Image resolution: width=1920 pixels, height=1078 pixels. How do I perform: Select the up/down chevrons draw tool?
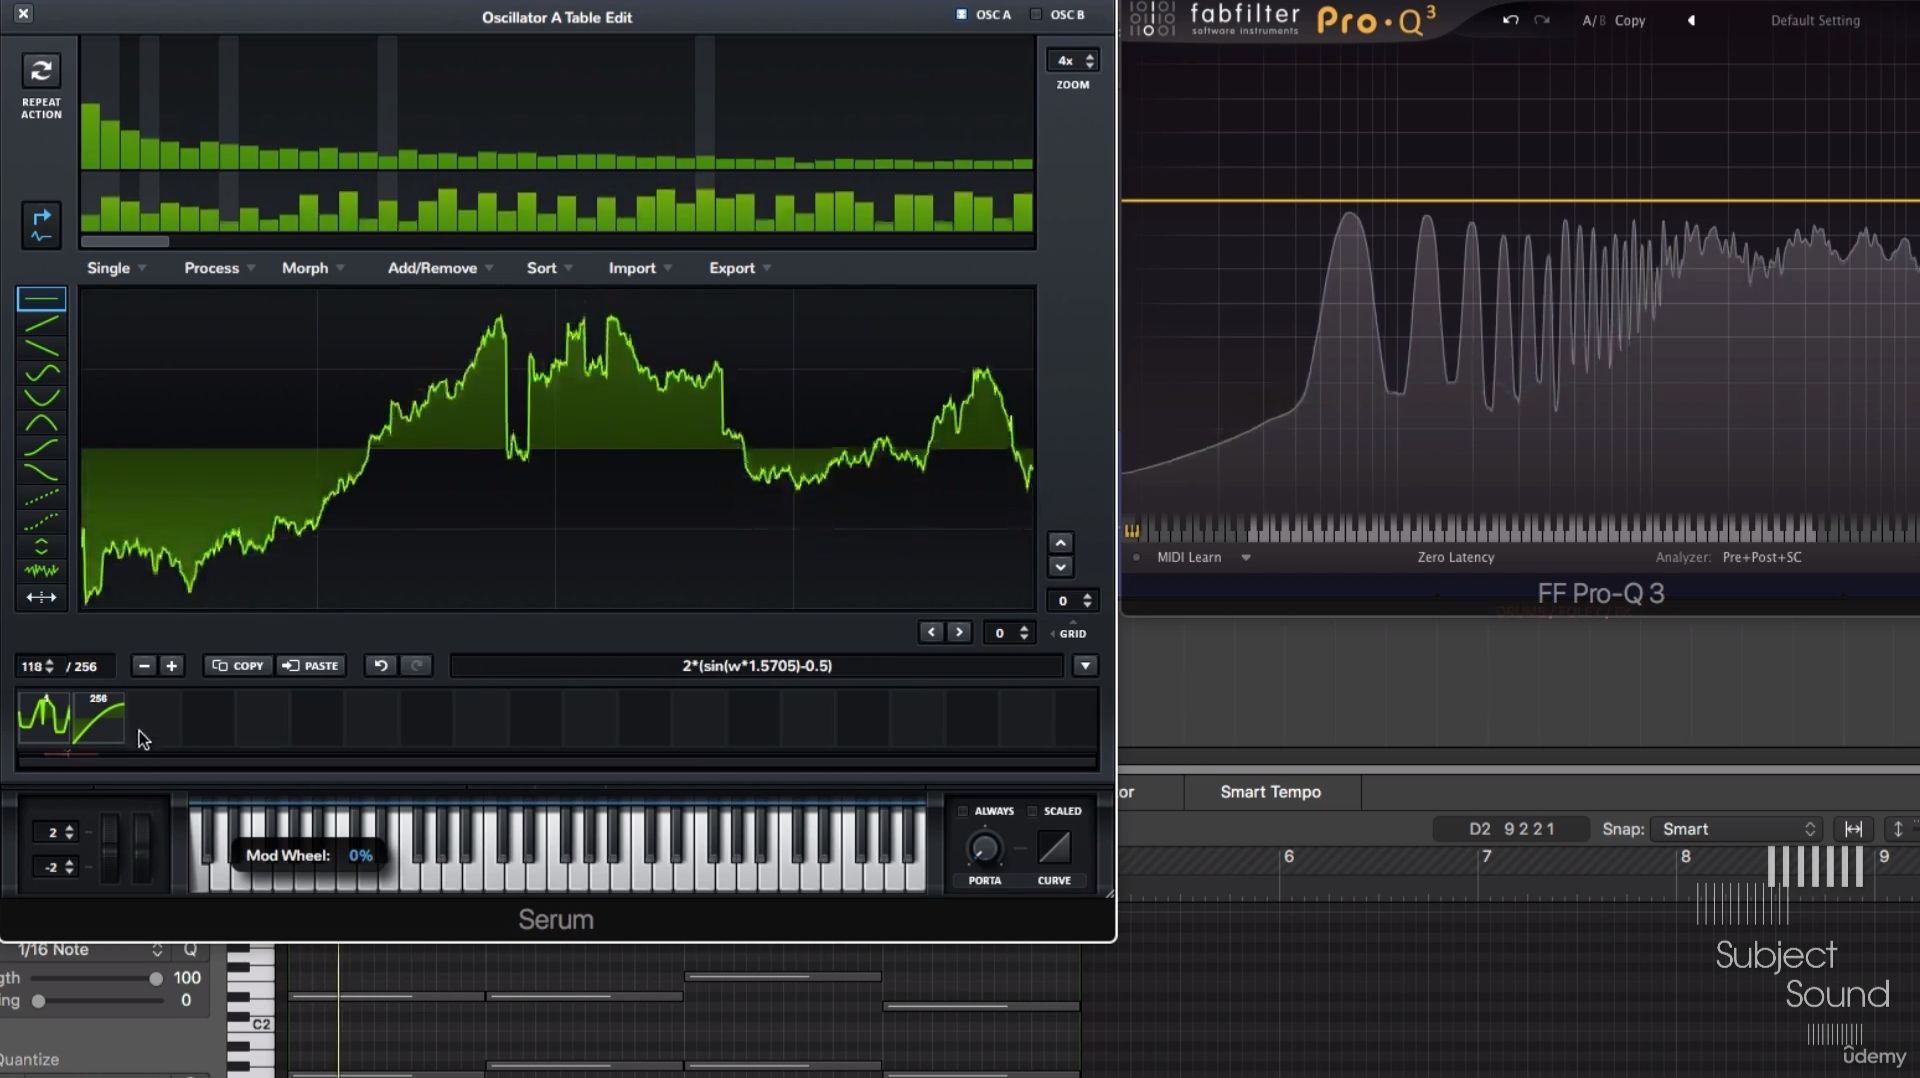coord(41,547)
